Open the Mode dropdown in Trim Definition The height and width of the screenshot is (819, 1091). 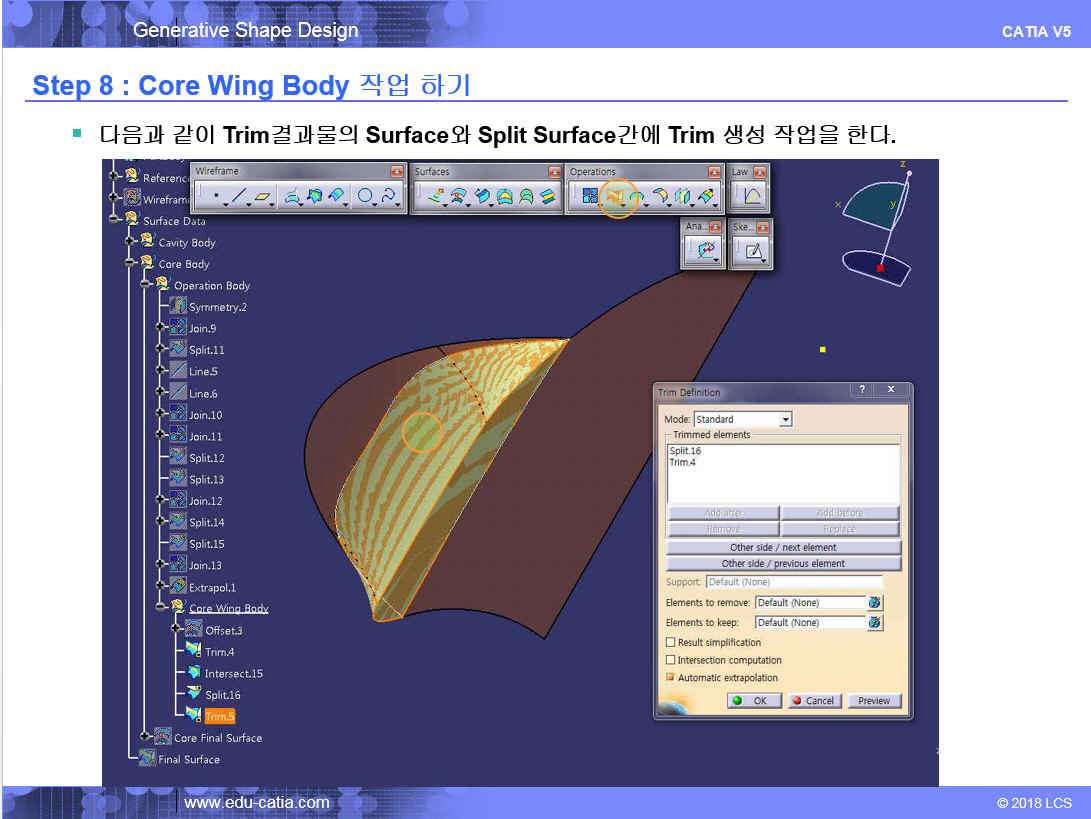click(786, 419)
